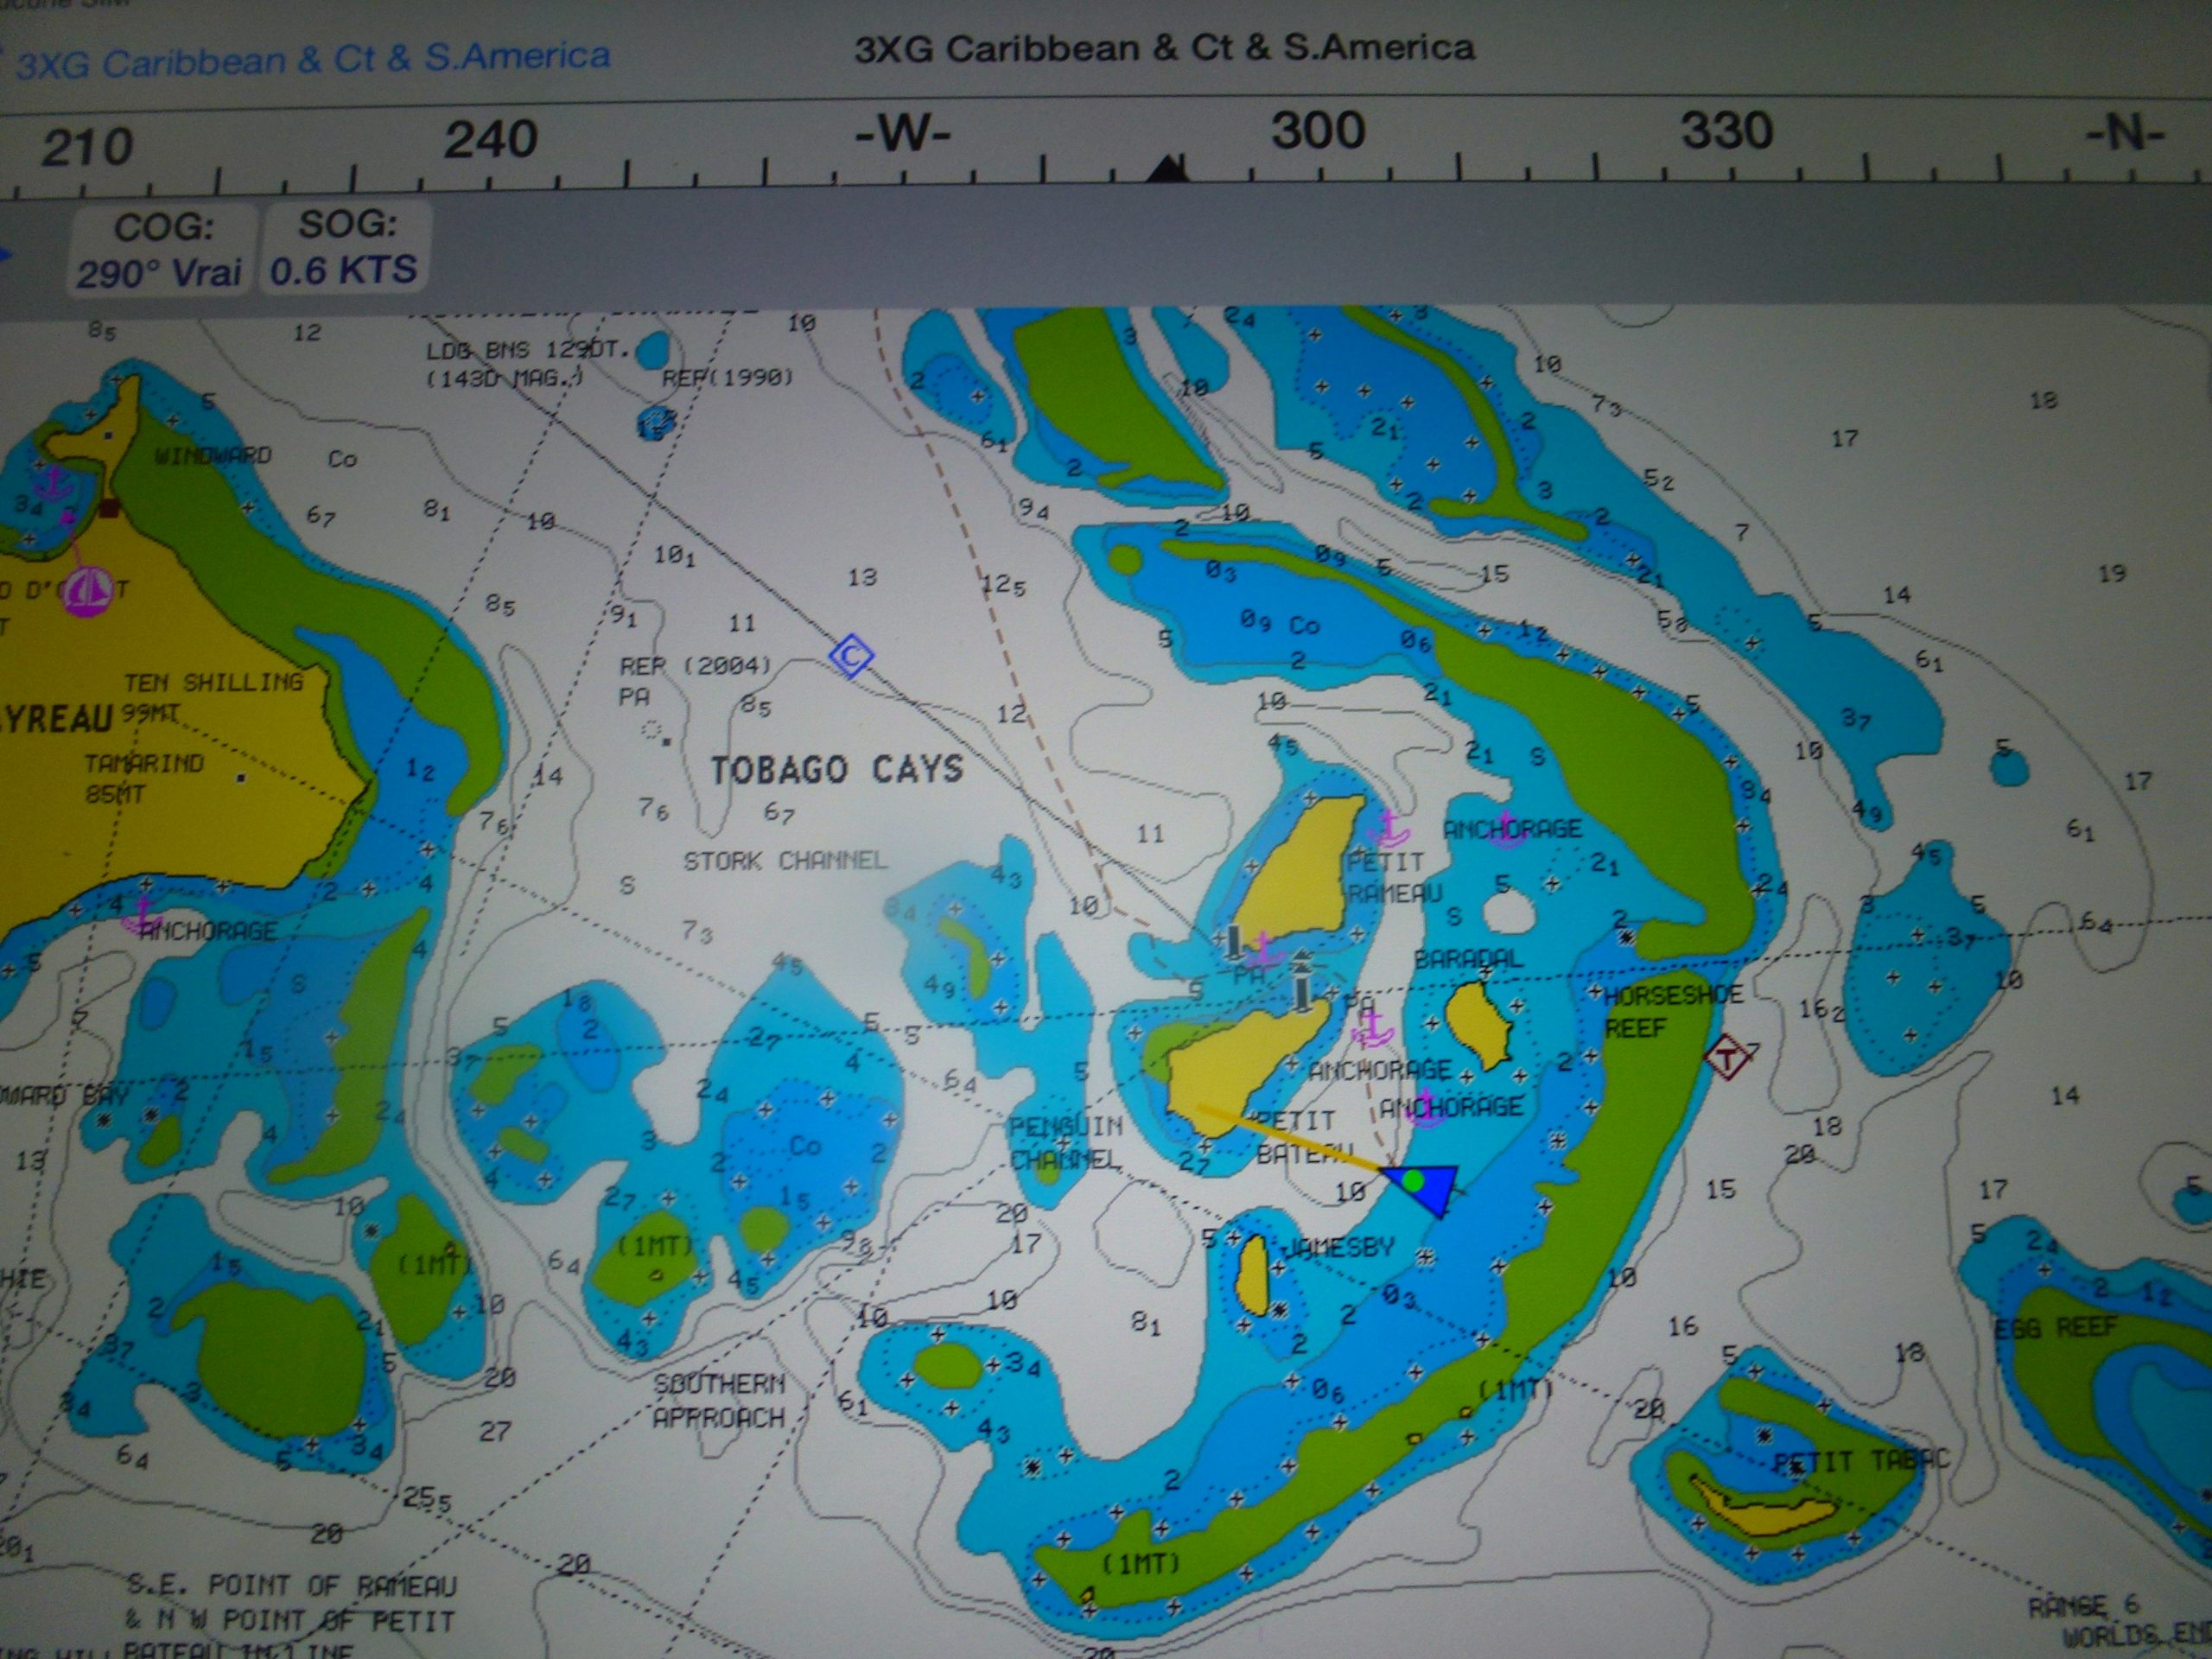Tap the TOBAGO CAYS chart label
This screenshot has height=1659, width=2212.
click(x=837, y=769)
